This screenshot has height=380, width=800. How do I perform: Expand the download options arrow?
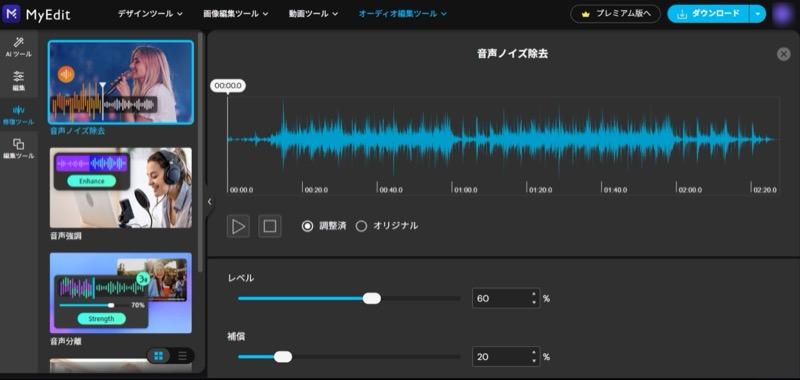click(x=758, y=14)
